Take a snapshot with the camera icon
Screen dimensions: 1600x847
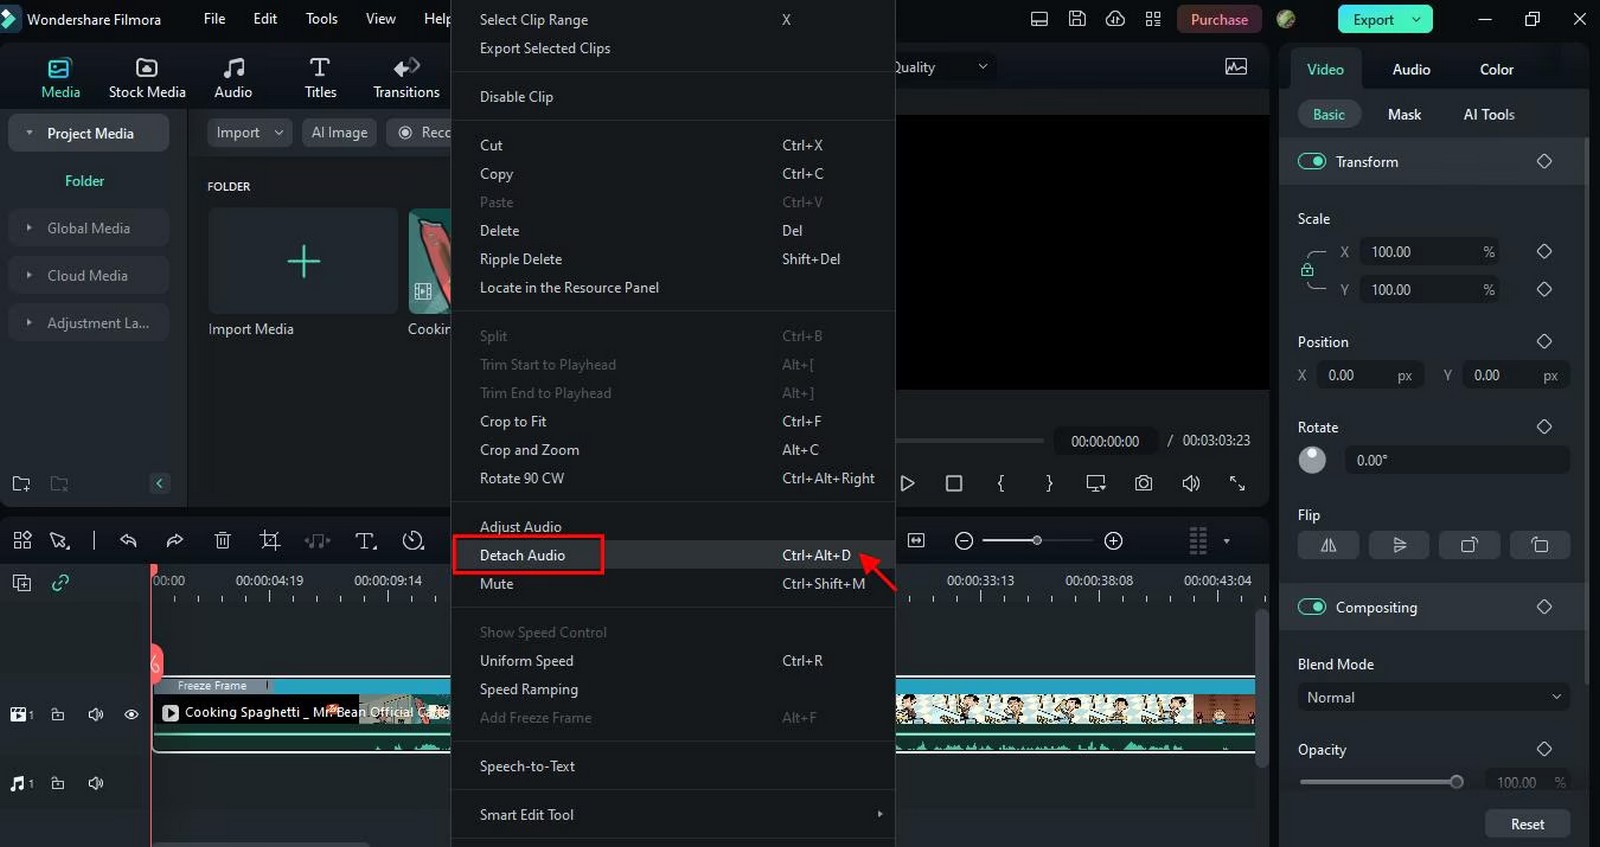pyautogui.click(x=1143, y=483)
